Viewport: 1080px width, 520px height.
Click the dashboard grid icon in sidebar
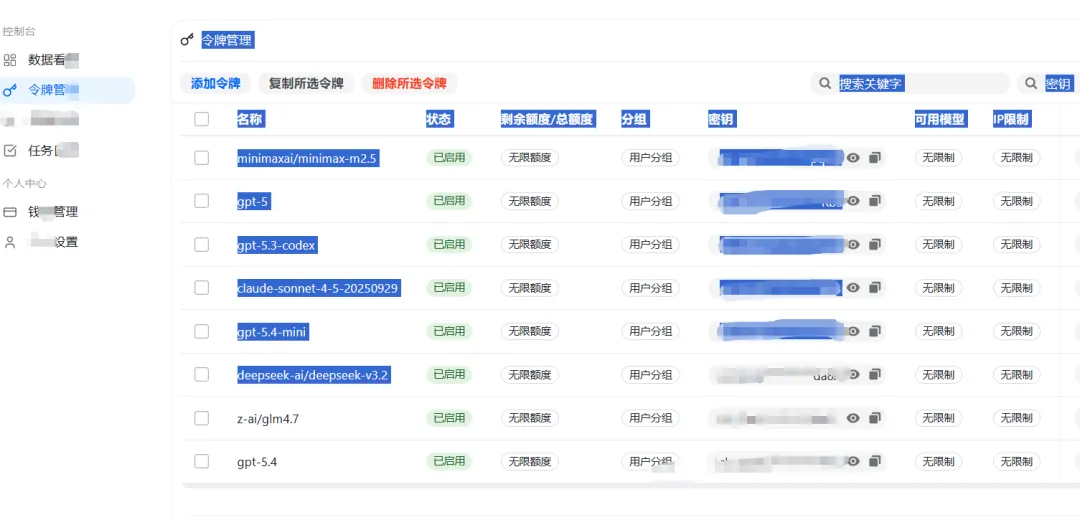tap(10, 60)
